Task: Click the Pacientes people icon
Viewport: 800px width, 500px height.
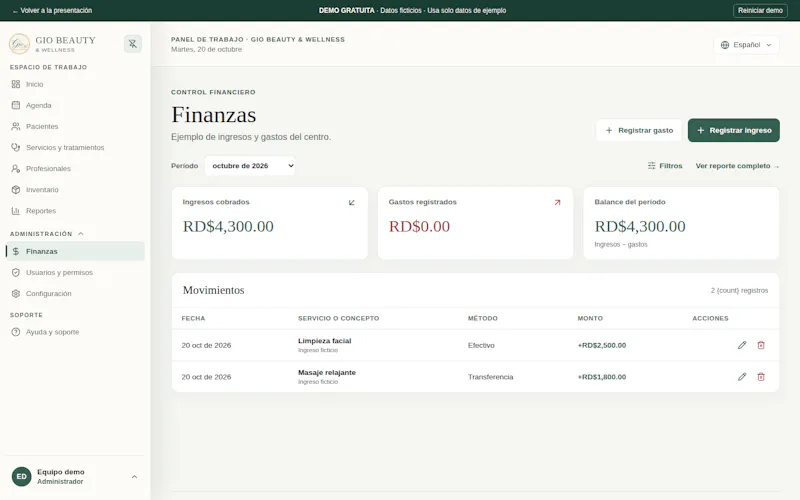Action: (16, 126)
